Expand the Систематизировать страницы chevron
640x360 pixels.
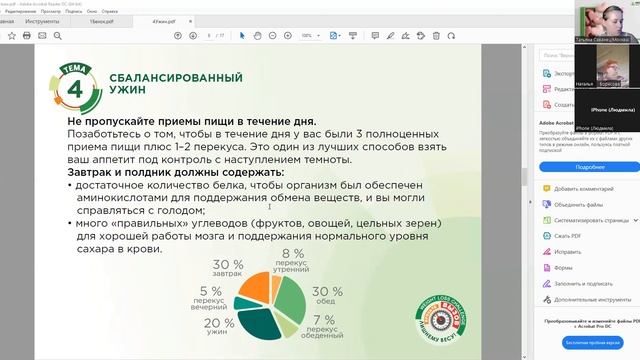click(x=636, y=220)
